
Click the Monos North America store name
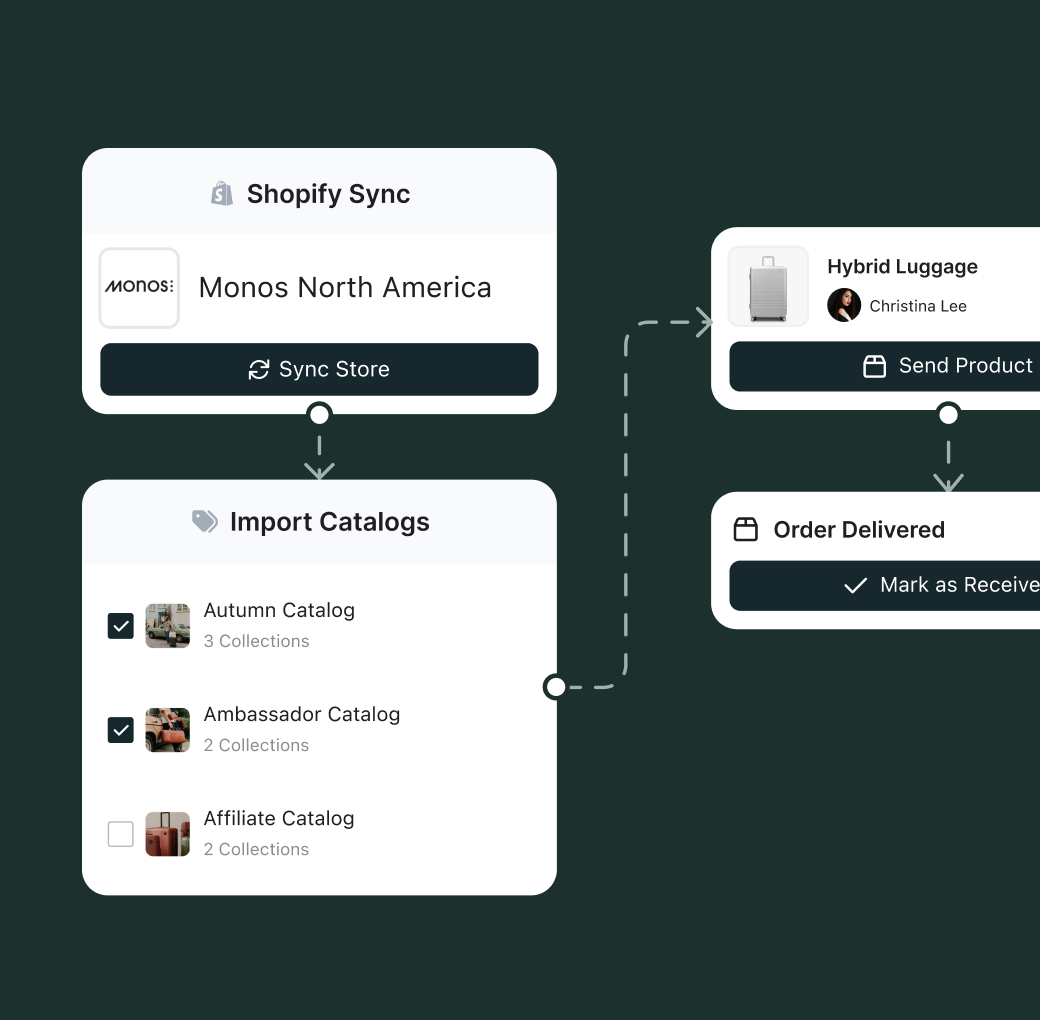(346, 288)
